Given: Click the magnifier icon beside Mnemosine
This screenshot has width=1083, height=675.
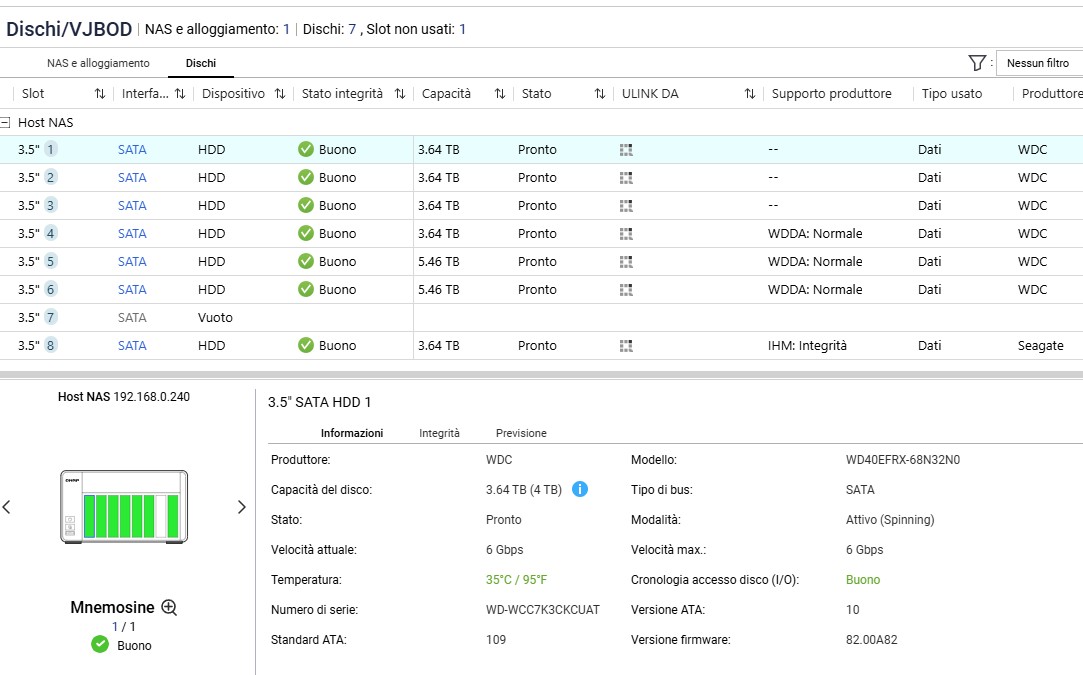Looking at the screenshot, I should 169,607.
